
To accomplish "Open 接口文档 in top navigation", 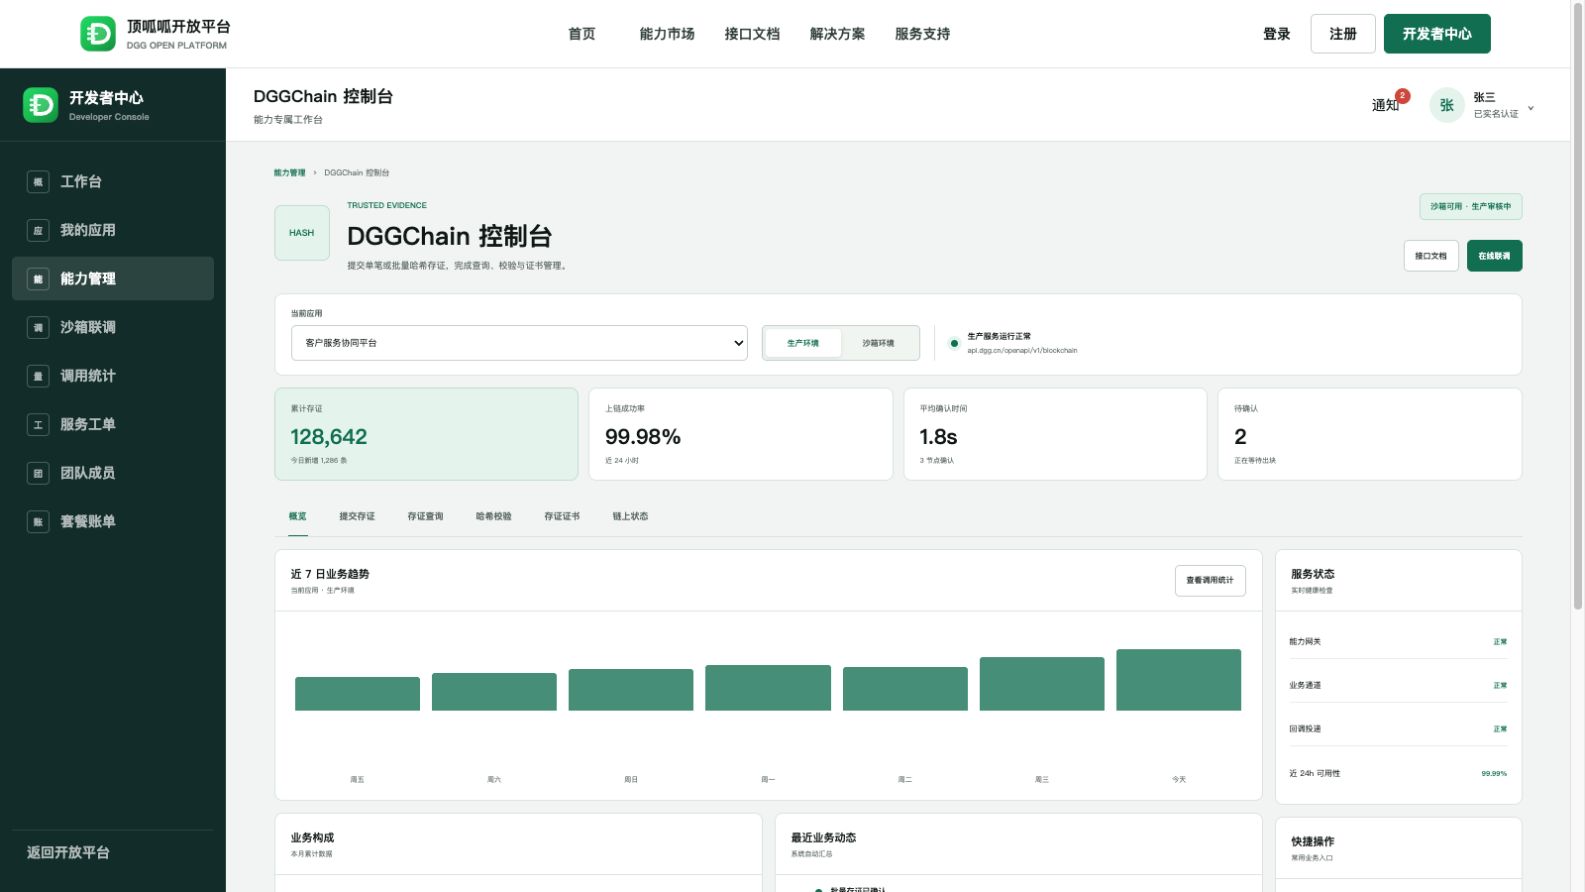I will click(752, 34).
